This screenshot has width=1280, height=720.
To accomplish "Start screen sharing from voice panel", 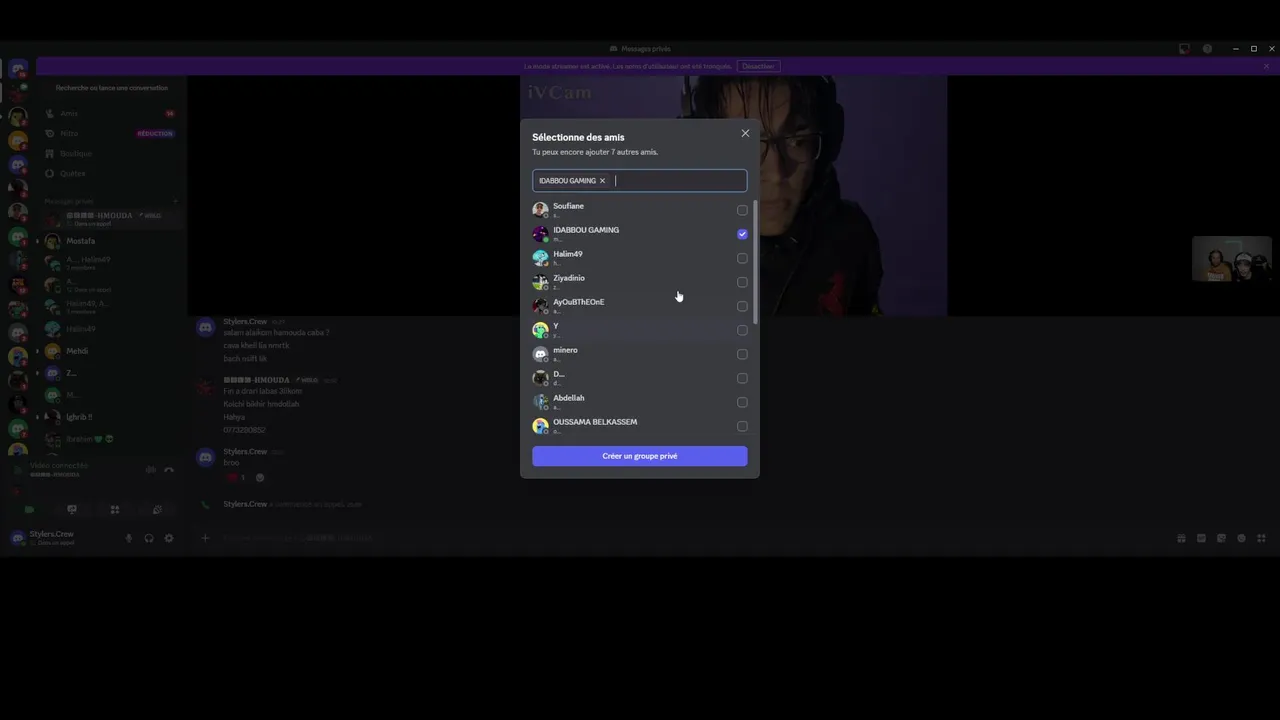I will (71, 510).
